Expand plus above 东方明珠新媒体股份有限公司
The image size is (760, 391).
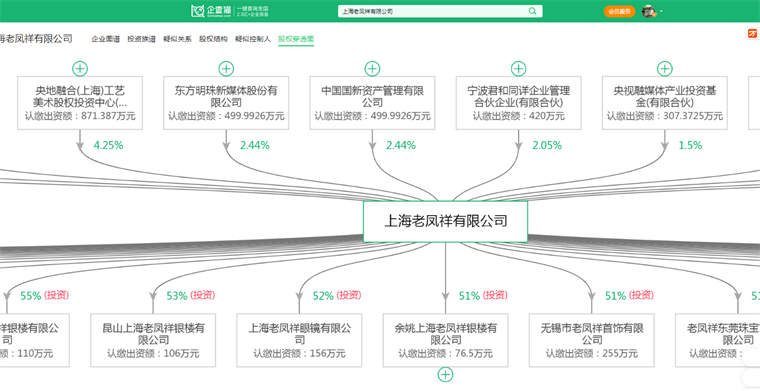point(226,68)
